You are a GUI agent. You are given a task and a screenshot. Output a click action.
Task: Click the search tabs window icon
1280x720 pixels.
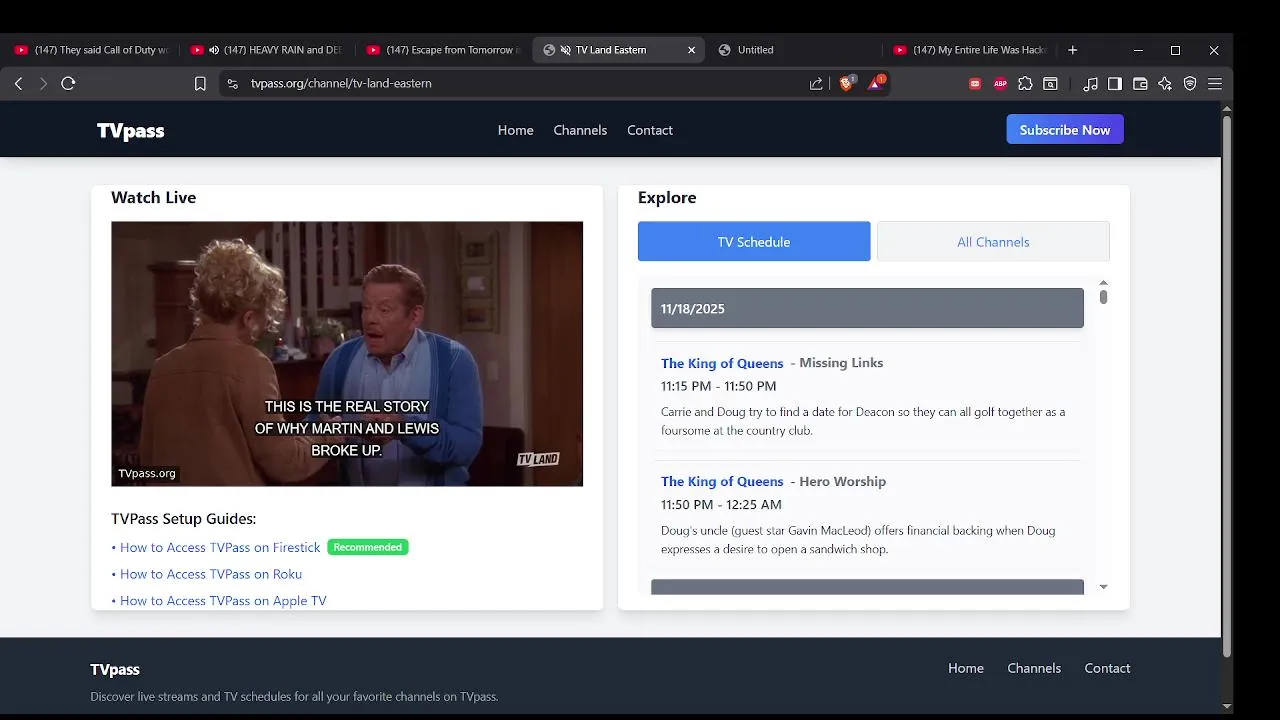pyautogui.click(x=1050, y=84)
